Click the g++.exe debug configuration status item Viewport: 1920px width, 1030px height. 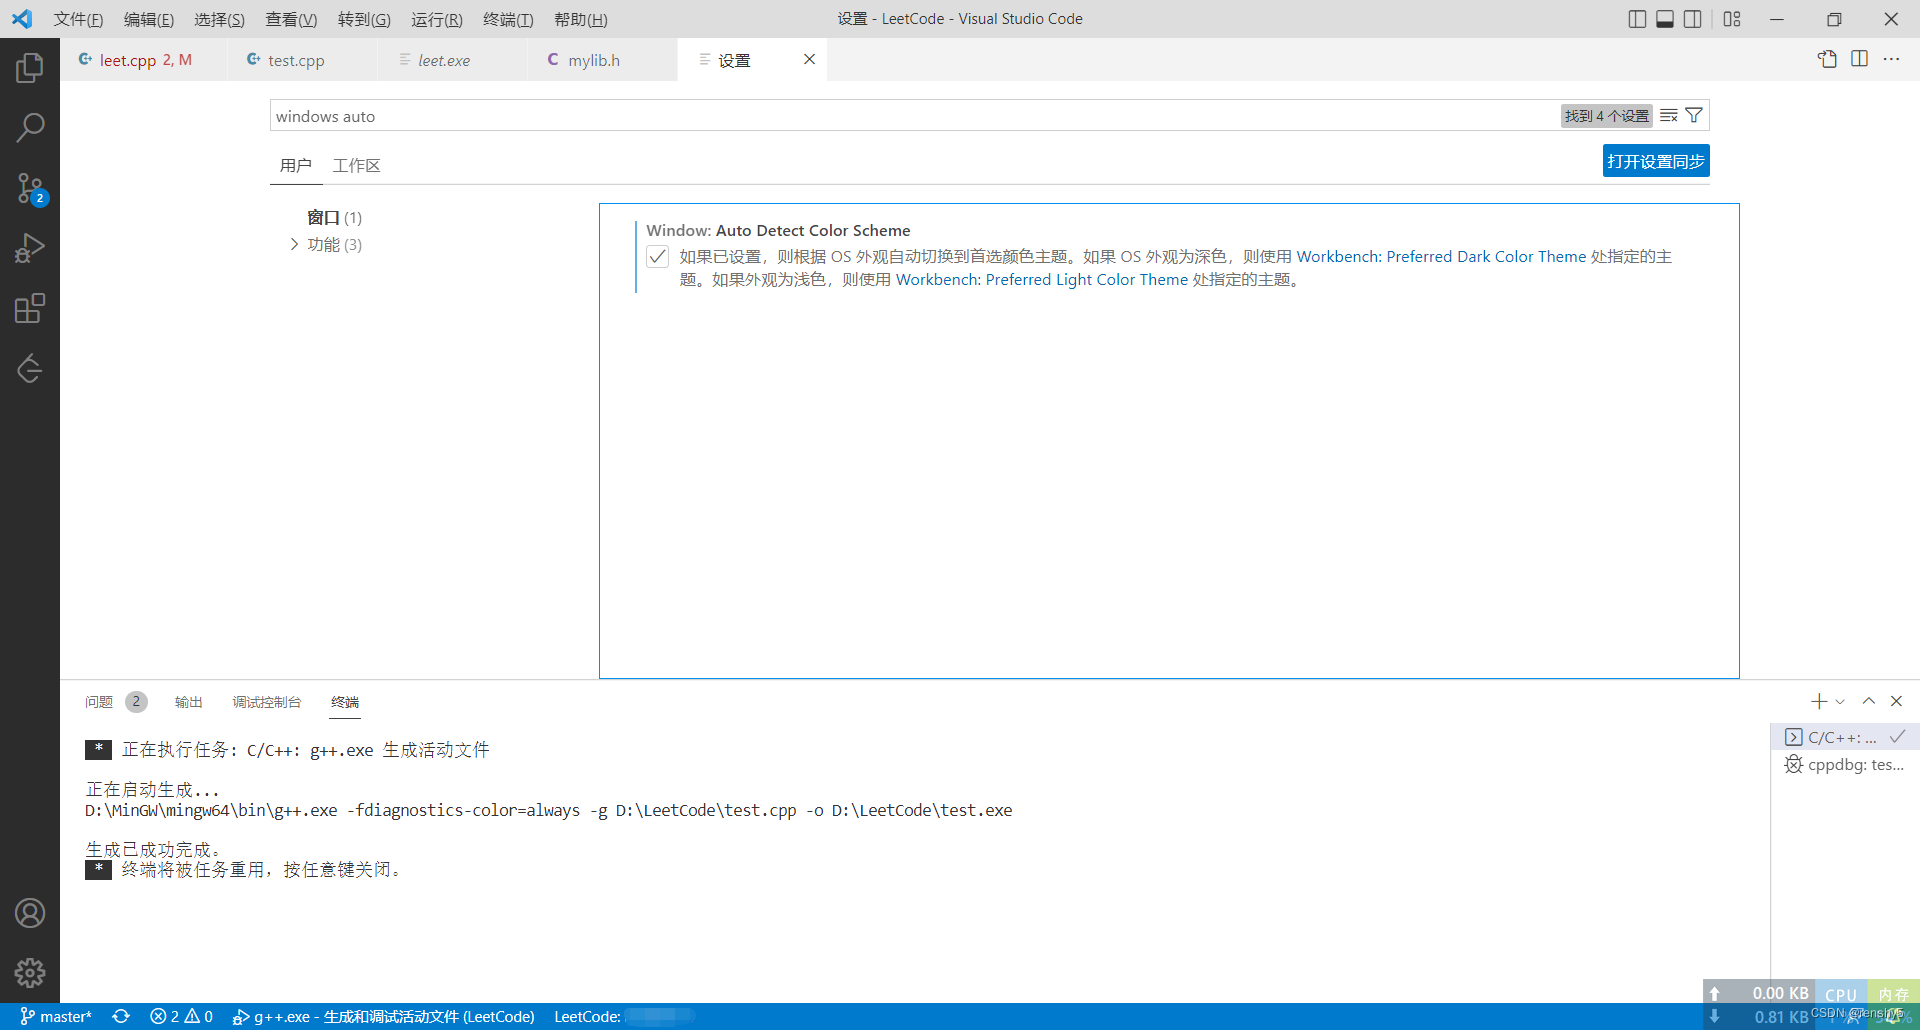[384, 1017]
